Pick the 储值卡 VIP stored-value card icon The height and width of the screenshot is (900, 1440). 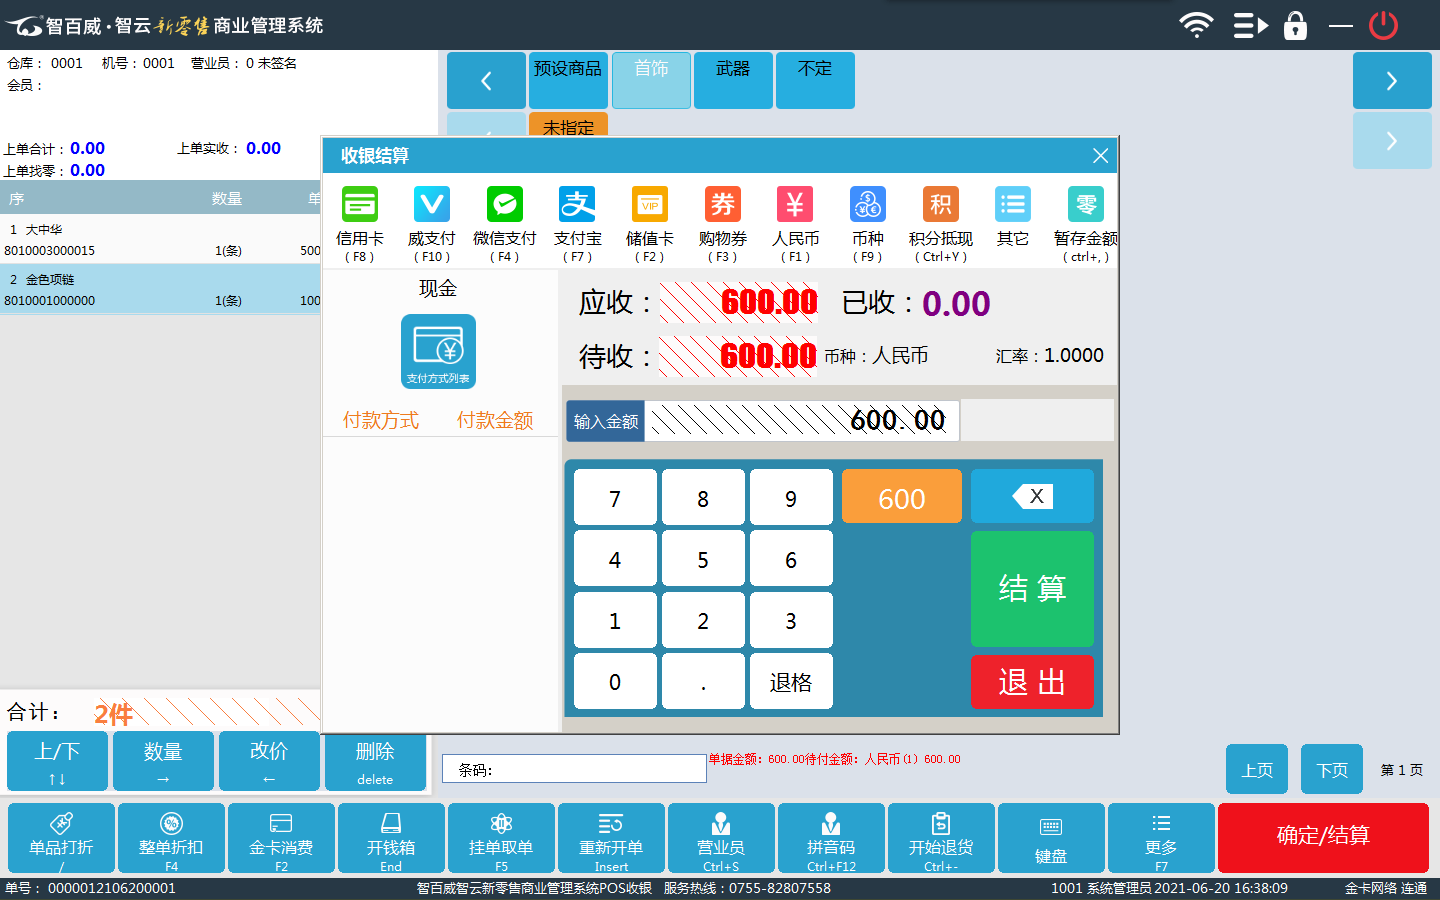tap(649, 206)
